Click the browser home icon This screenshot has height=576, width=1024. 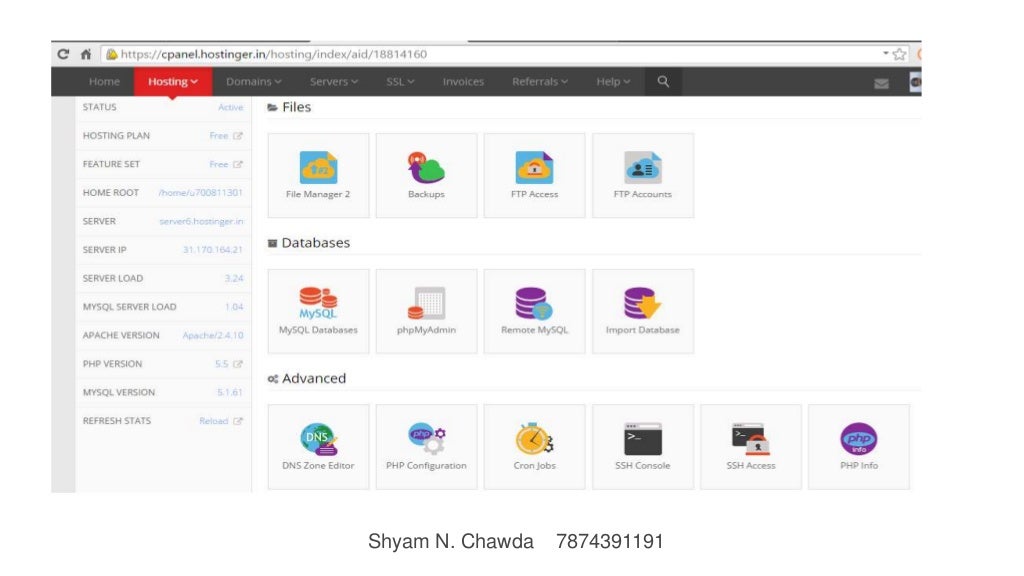point(86,54)
